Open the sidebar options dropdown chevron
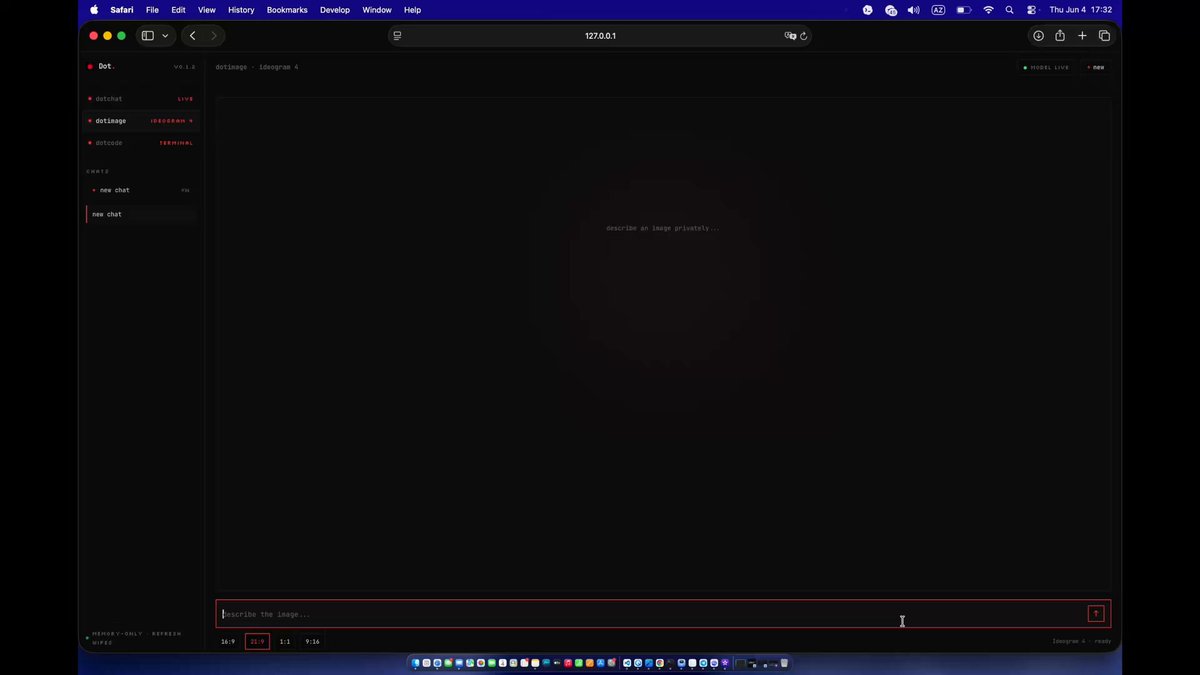The image size is (1200, 675). pos(165,36)
